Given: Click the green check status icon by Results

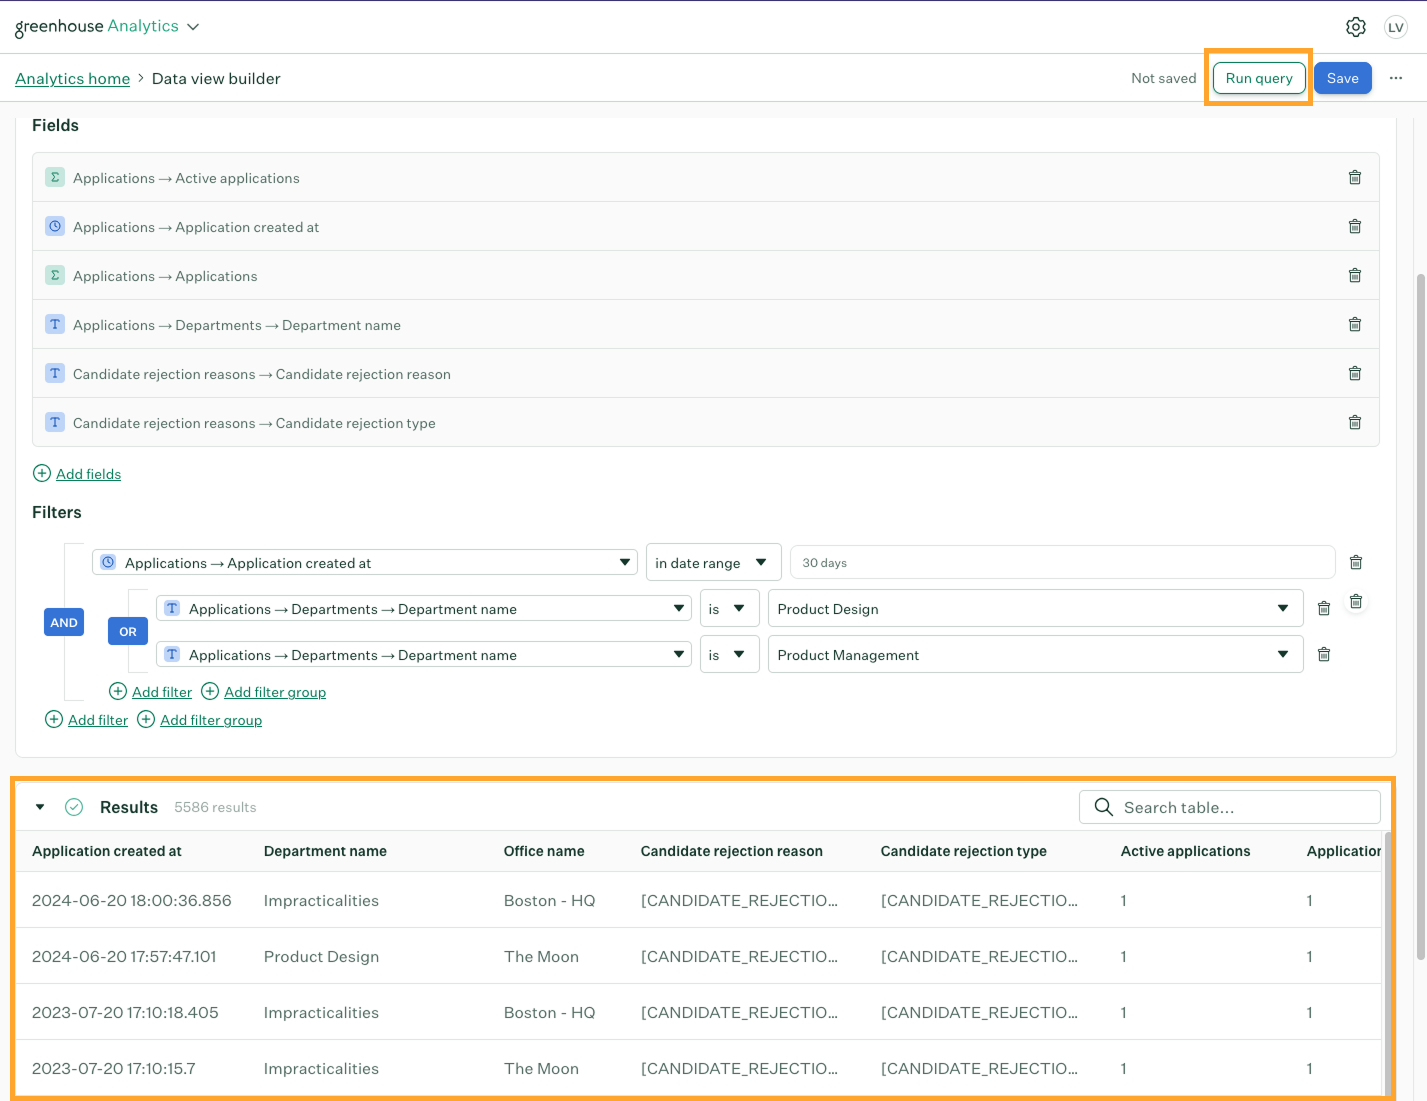Looking at the screenshot, I should tap(74, 807).
